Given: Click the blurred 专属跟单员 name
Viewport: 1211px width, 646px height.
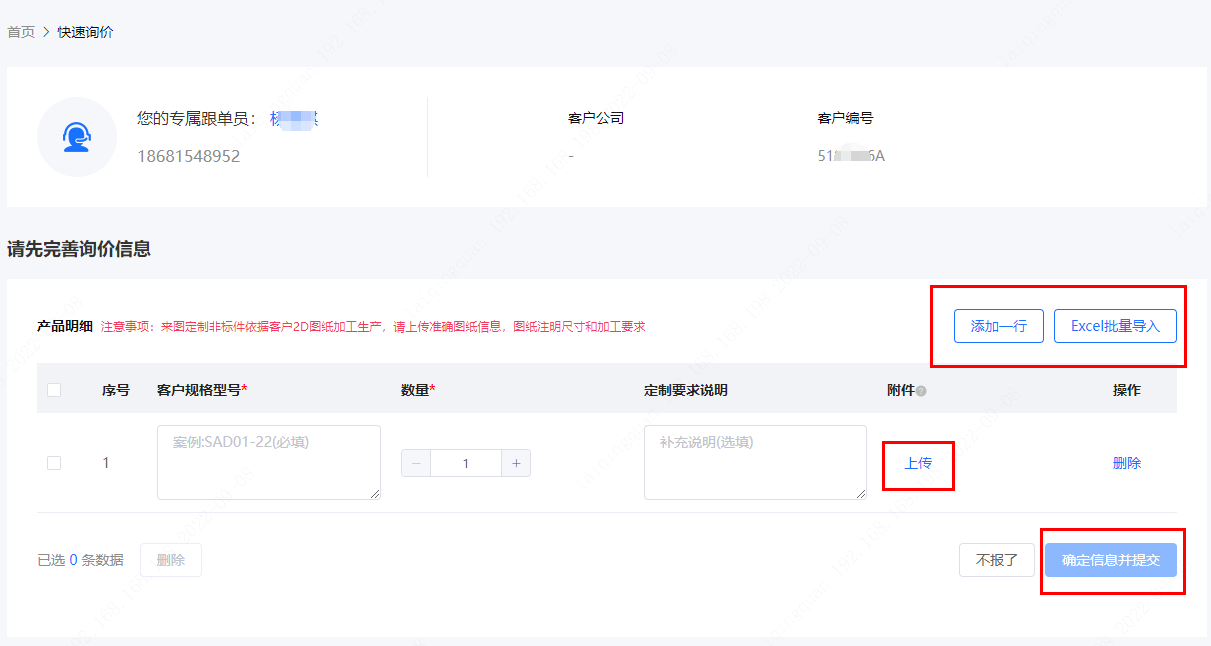Looking at the screenshot, I should tap(294, 119).
